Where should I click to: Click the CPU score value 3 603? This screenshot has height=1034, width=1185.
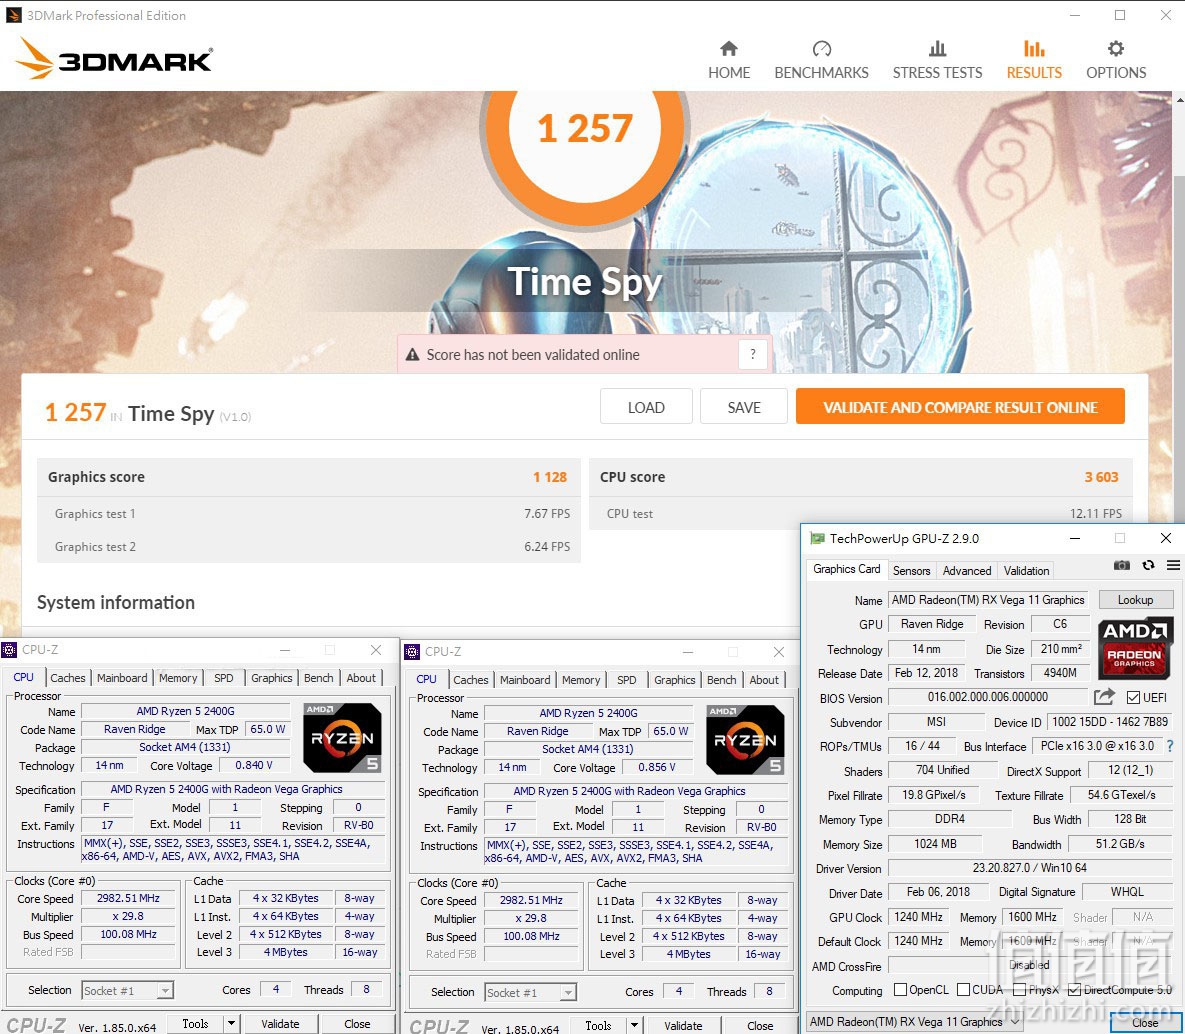coord(1101,477)
